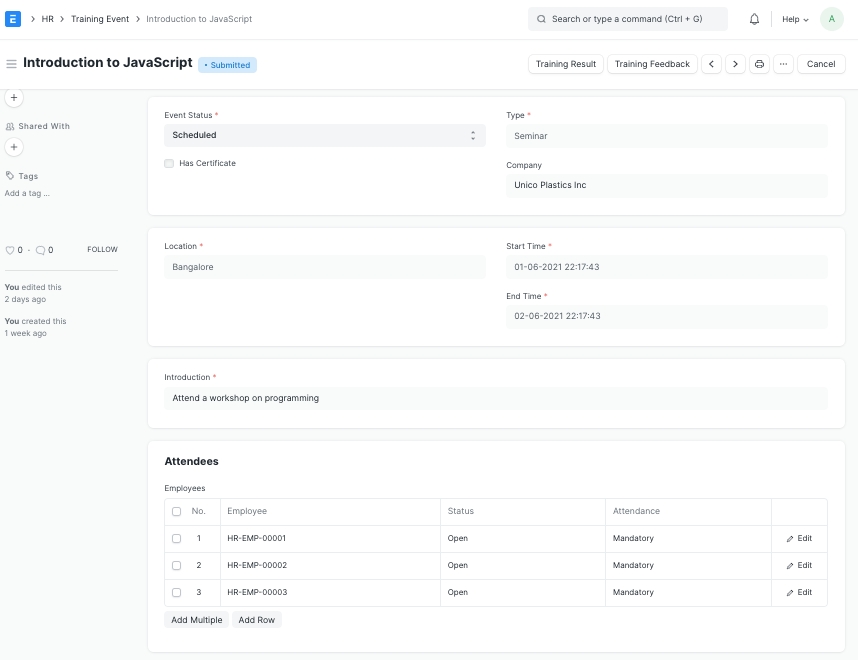
Task: Go to previous document arrow
Action: (x=711, y=64)
